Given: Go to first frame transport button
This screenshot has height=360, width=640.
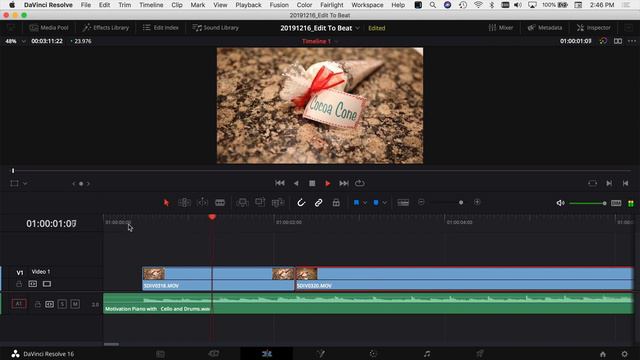Looking at the screenshot, I should coord(280,184).
